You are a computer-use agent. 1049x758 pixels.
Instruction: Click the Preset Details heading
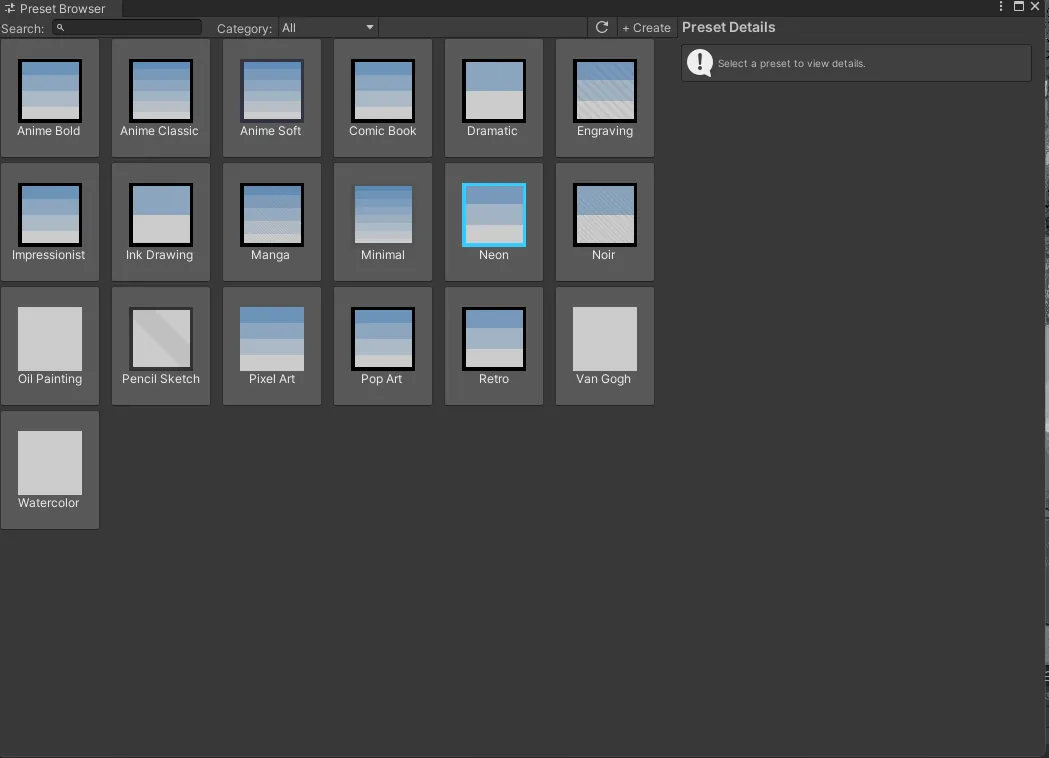point(729,27)
